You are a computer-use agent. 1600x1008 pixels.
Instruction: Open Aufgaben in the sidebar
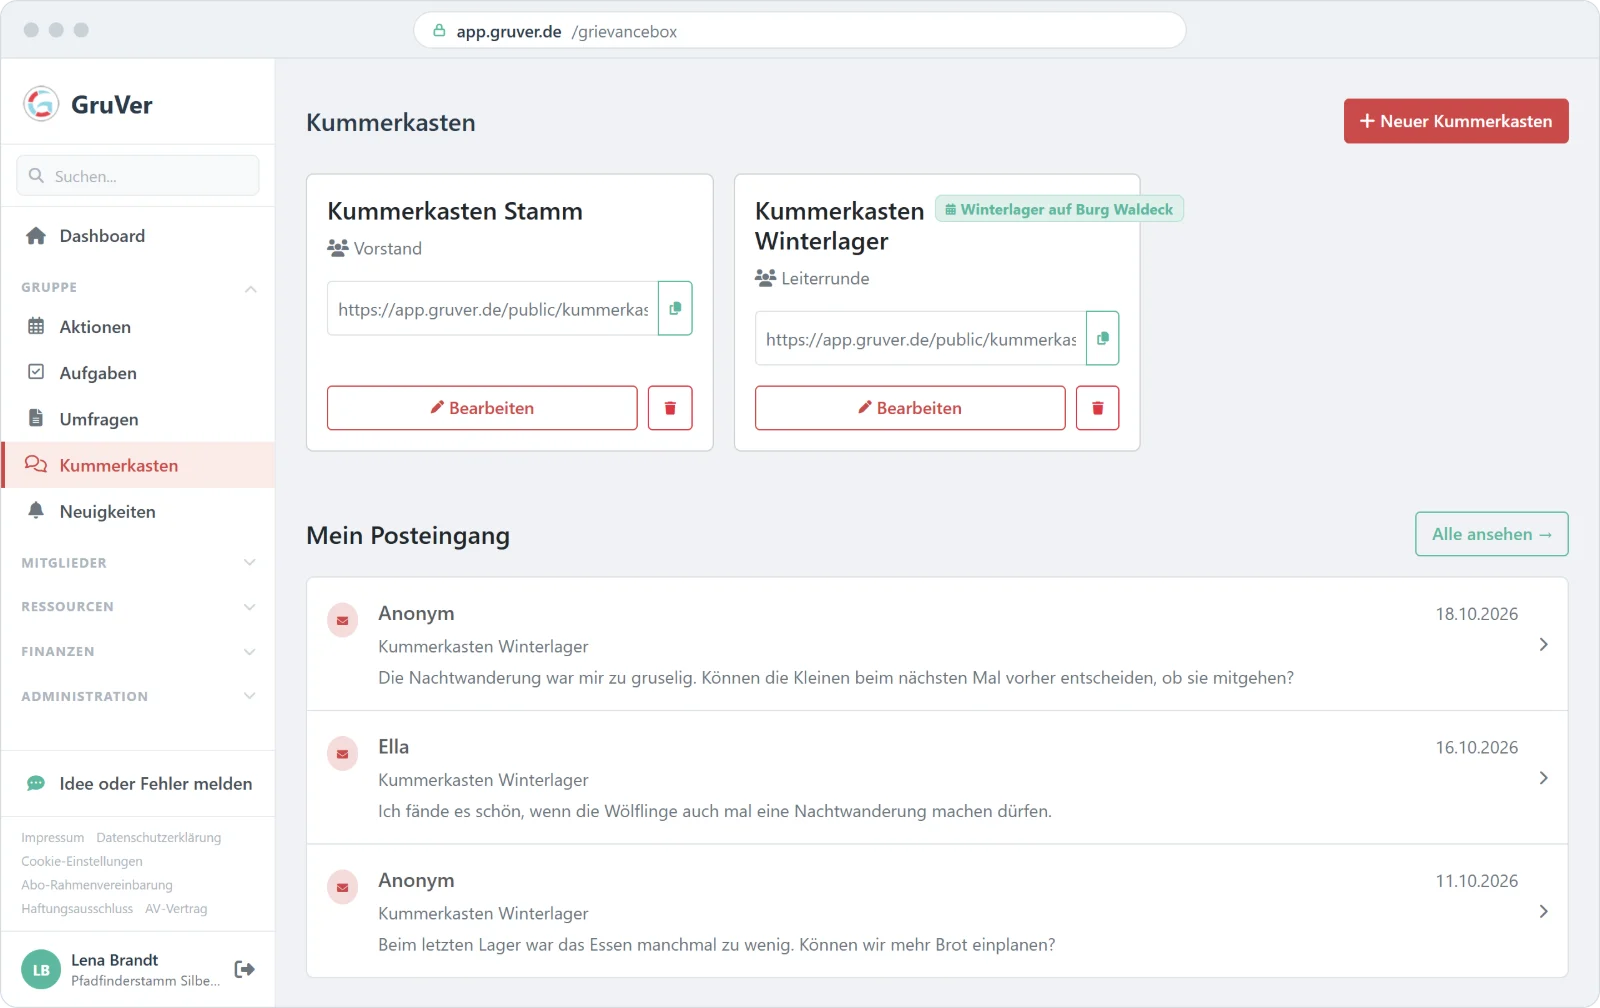pyautogui.click(x=138, y=373)
